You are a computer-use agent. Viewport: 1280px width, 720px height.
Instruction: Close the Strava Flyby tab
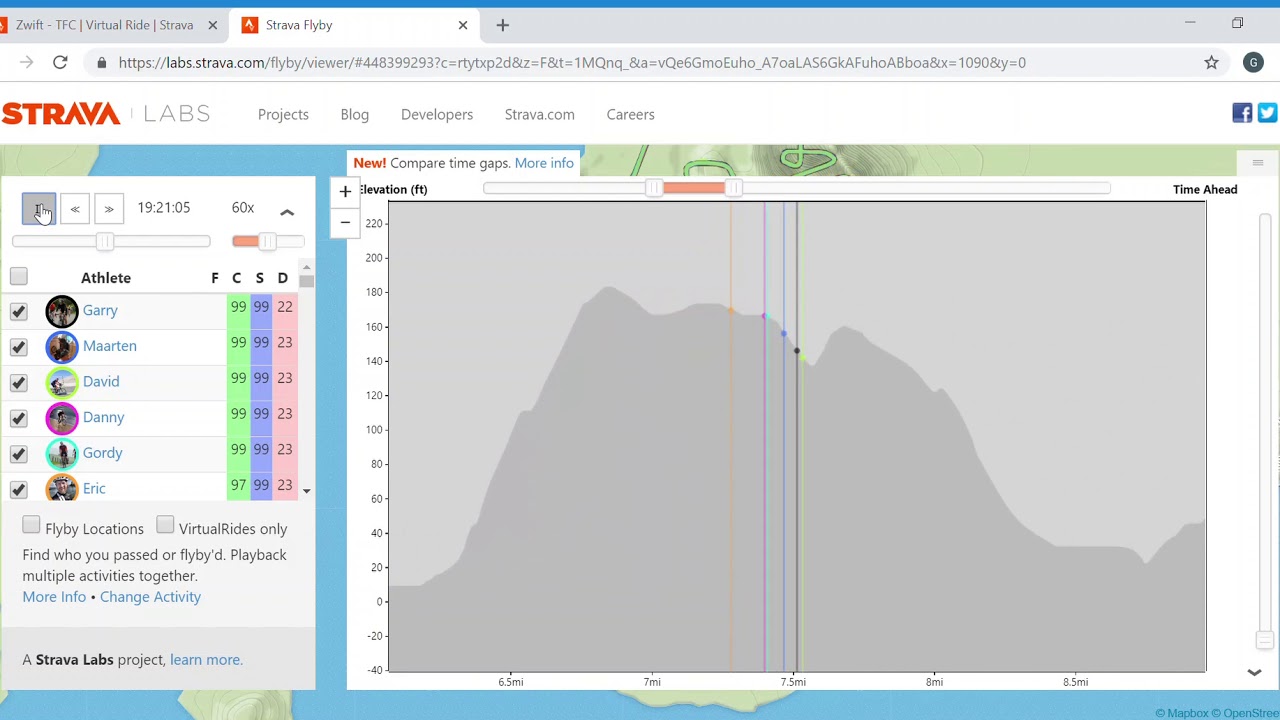[x=463, y=25]
